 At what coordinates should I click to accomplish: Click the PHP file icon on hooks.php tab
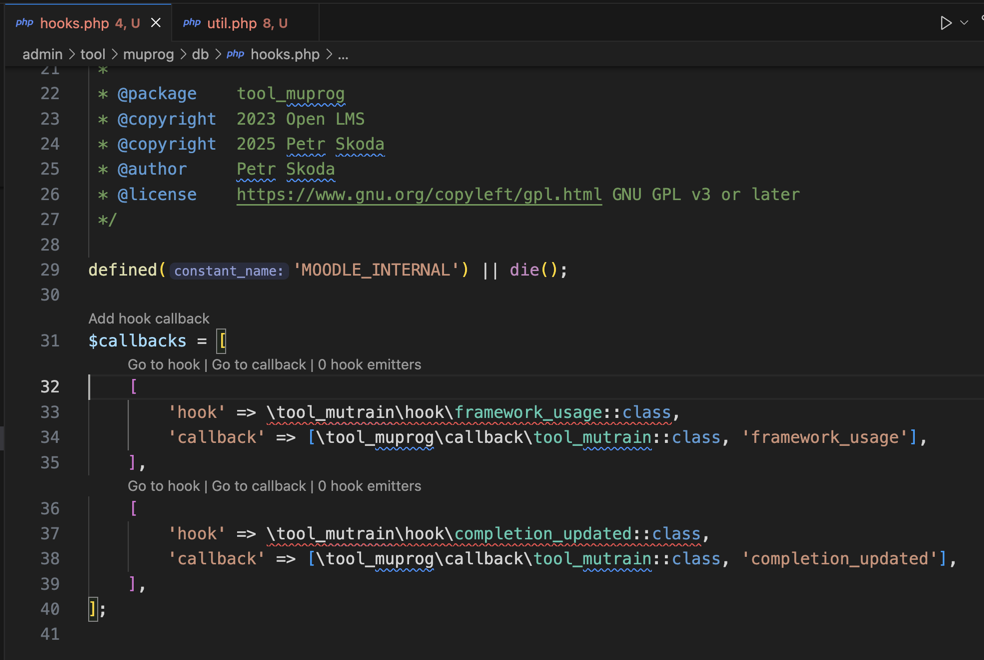coord(24,23)
